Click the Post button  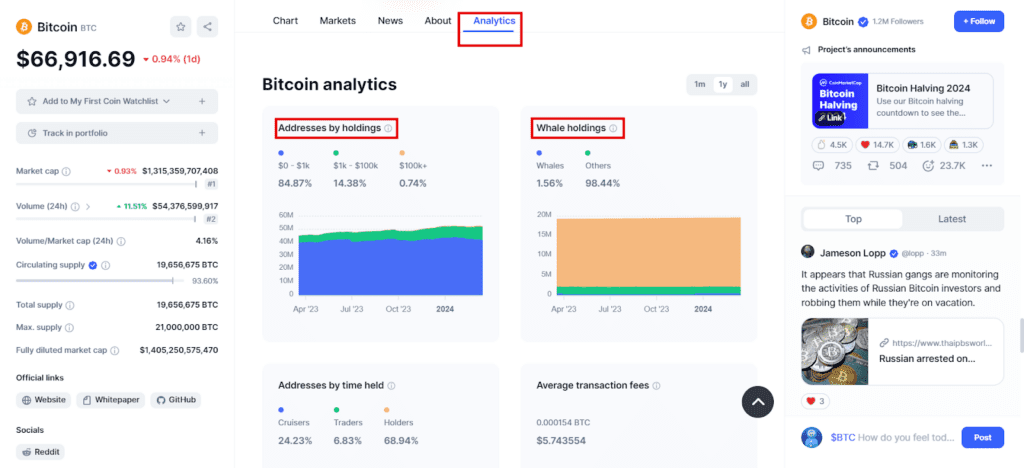982,437
